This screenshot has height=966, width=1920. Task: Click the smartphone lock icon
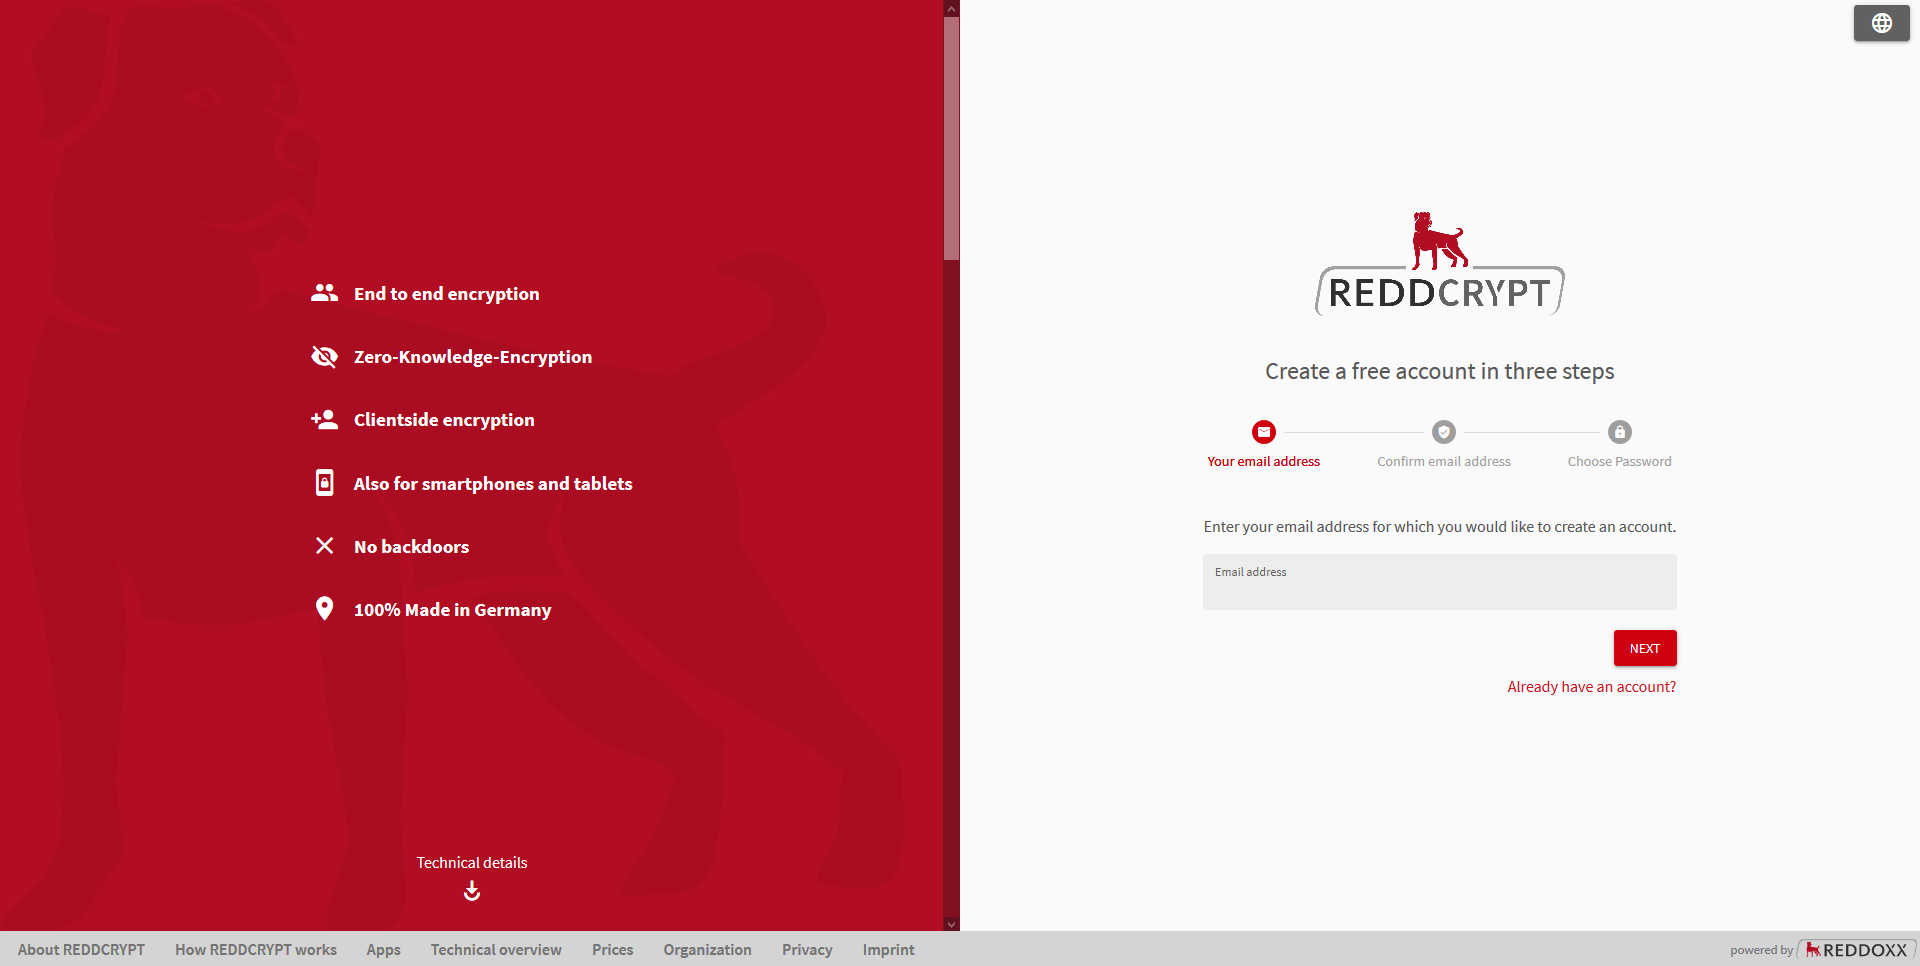(x=324, y=483)
